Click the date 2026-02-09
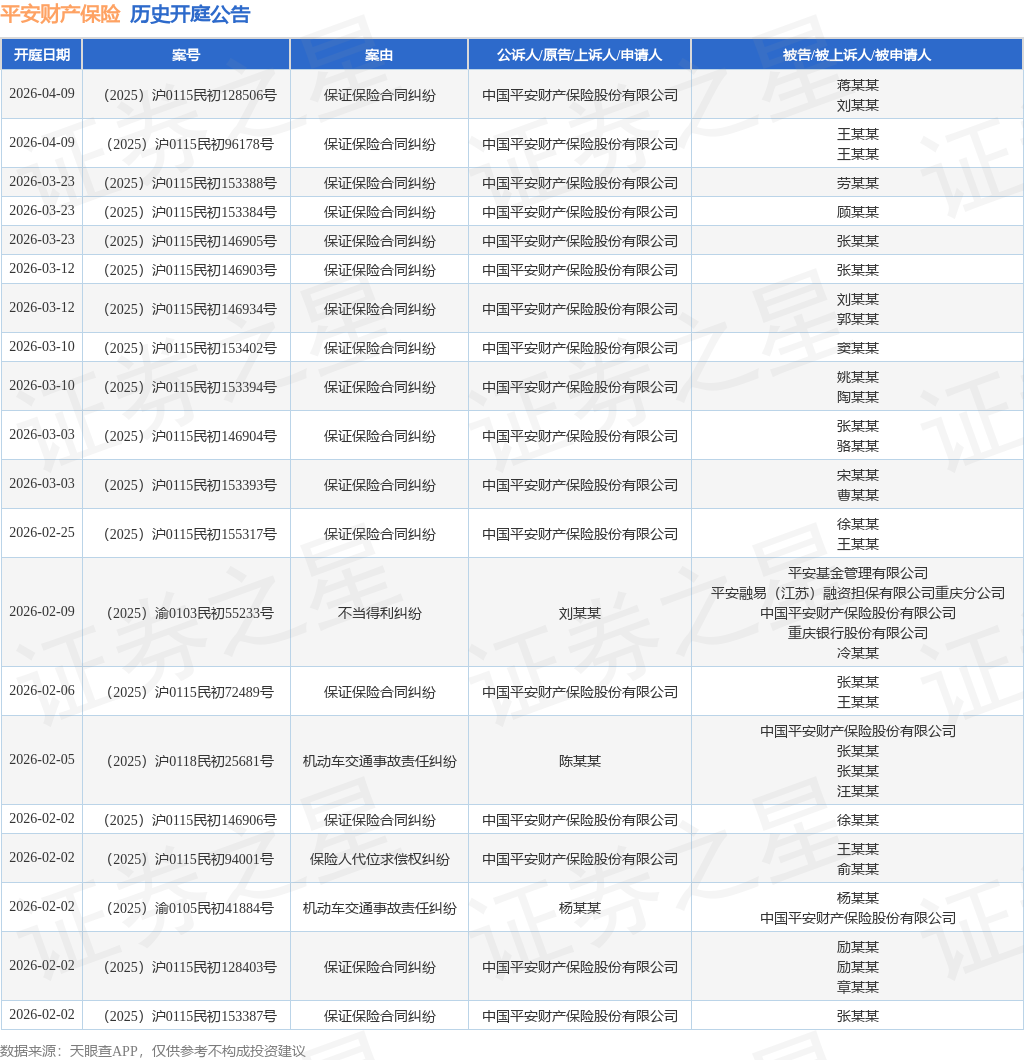Viewport: 1024px width, 1060px height. (42, 611)
